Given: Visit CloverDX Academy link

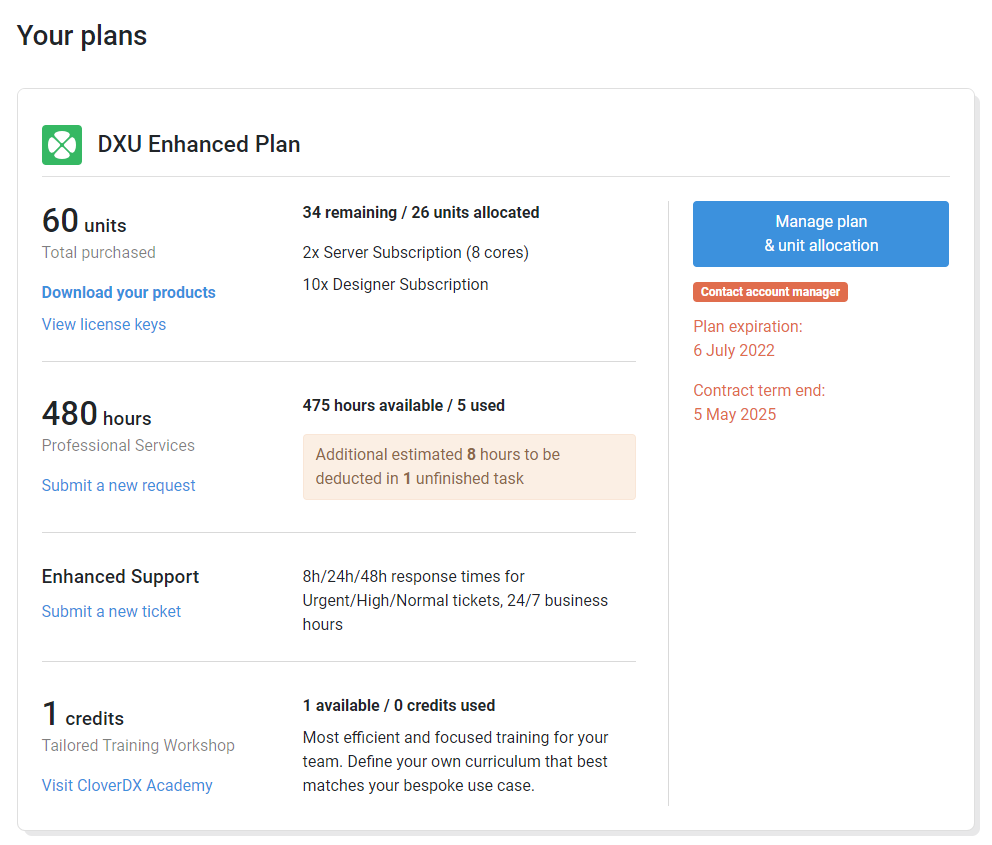Looking at the screenshot, I should point(127,785).
